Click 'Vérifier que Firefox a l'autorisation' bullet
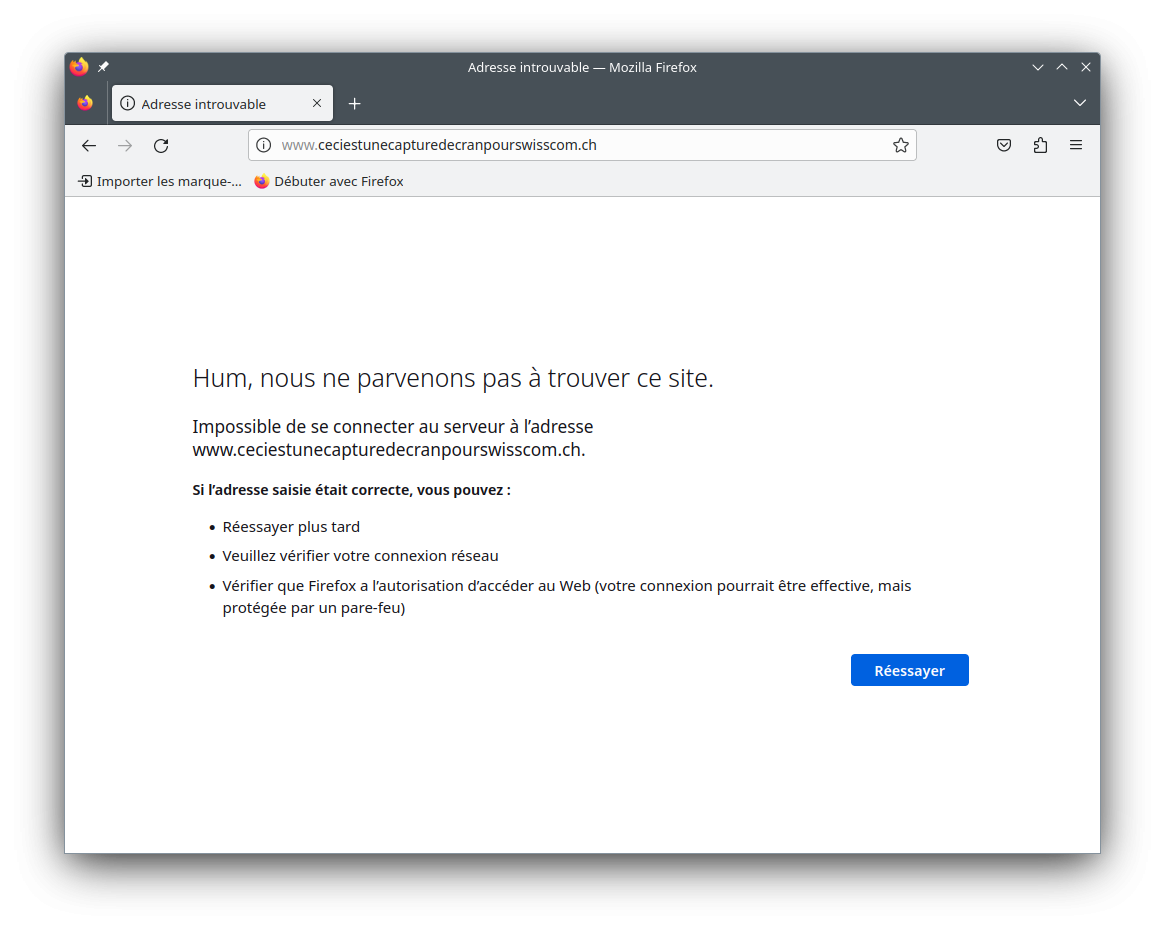This screenshot has height=930, width=1165. 567,596
